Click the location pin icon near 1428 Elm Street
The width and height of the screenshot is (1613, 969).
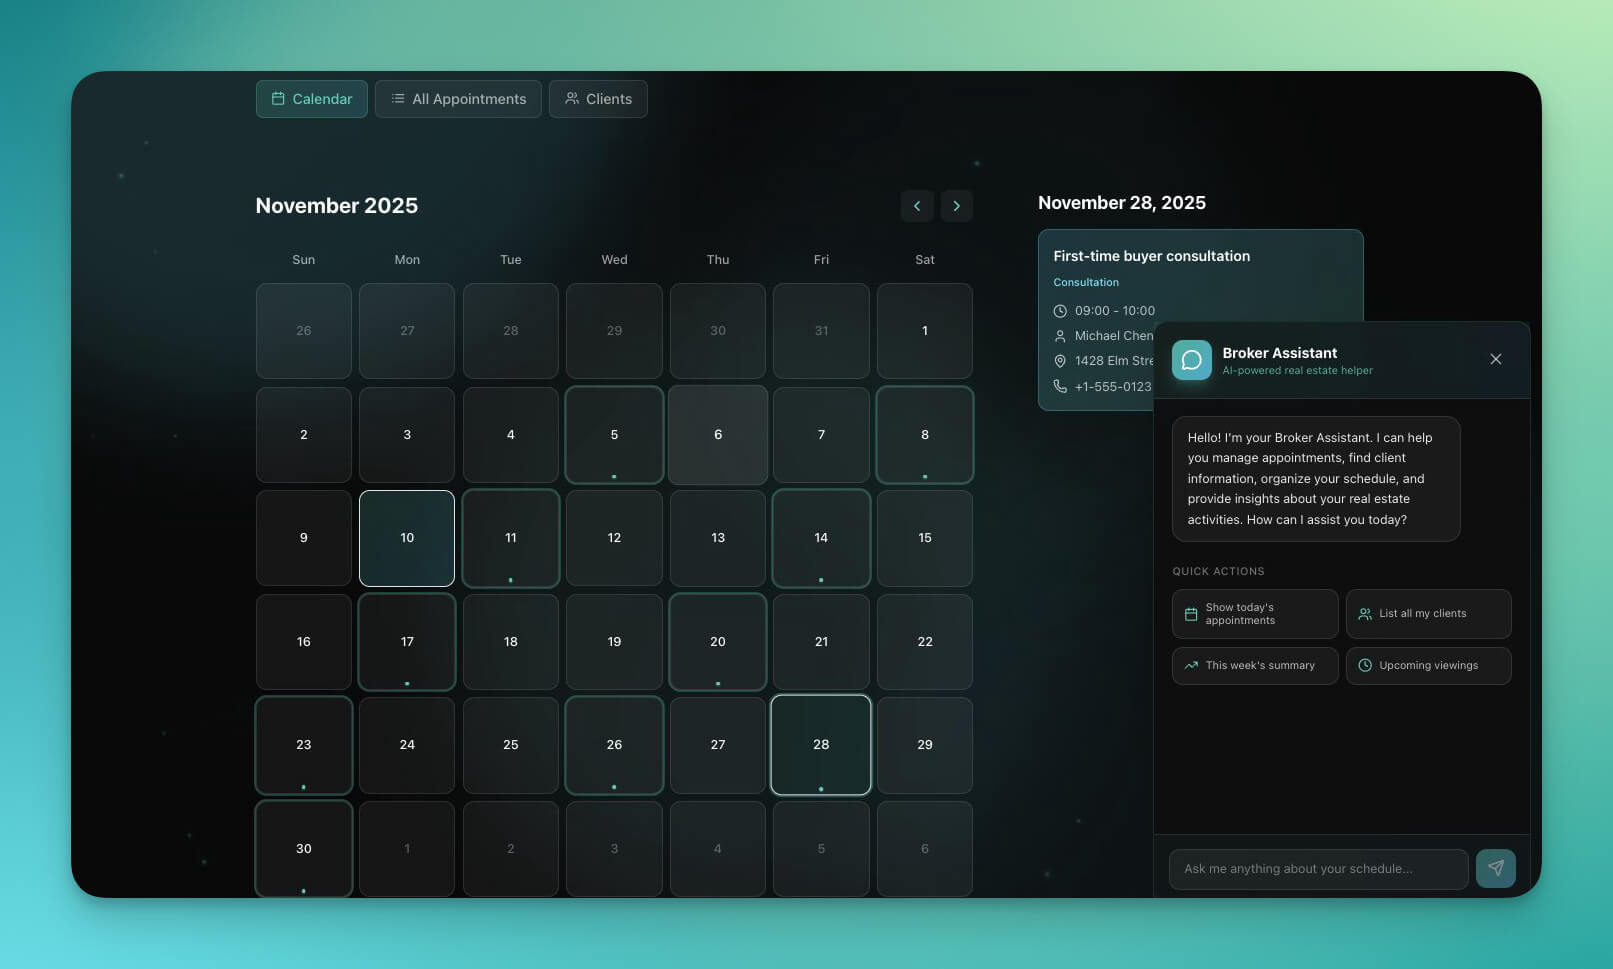click(x=1060, y=361)
